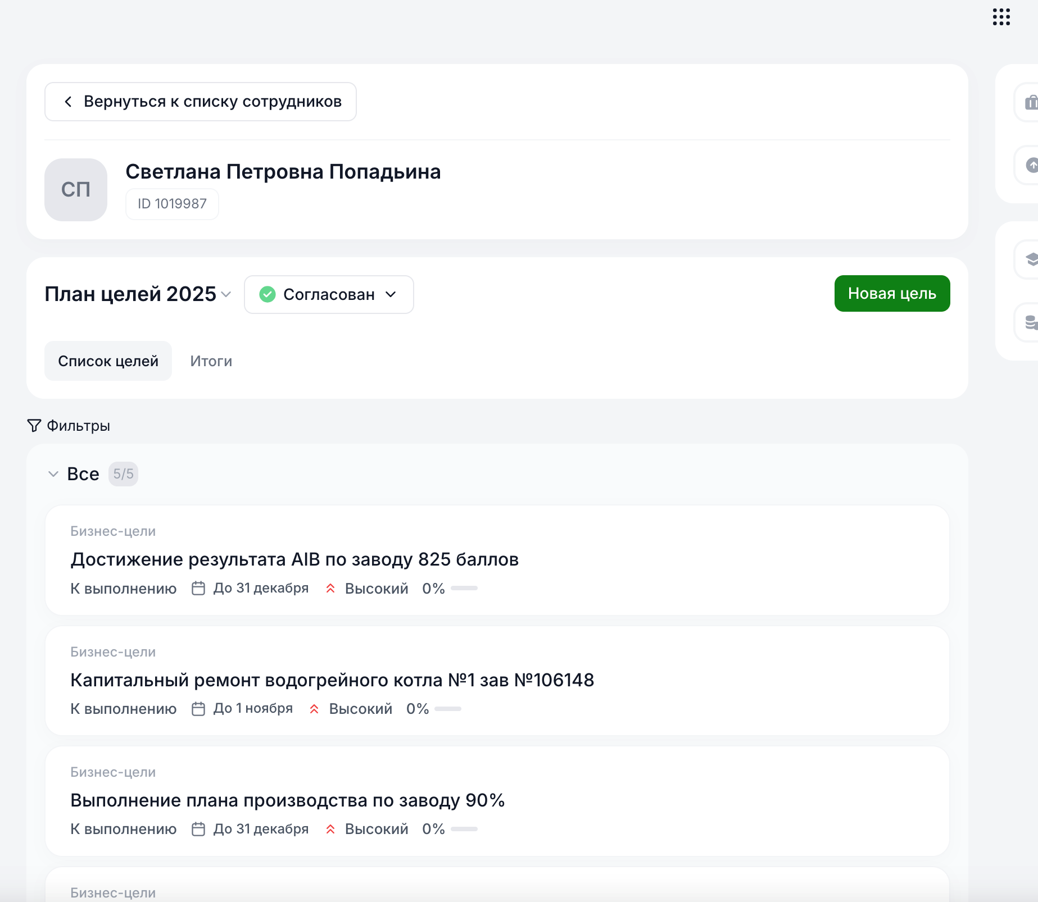
Task: Click the Новая цель button
Action: 891,294
